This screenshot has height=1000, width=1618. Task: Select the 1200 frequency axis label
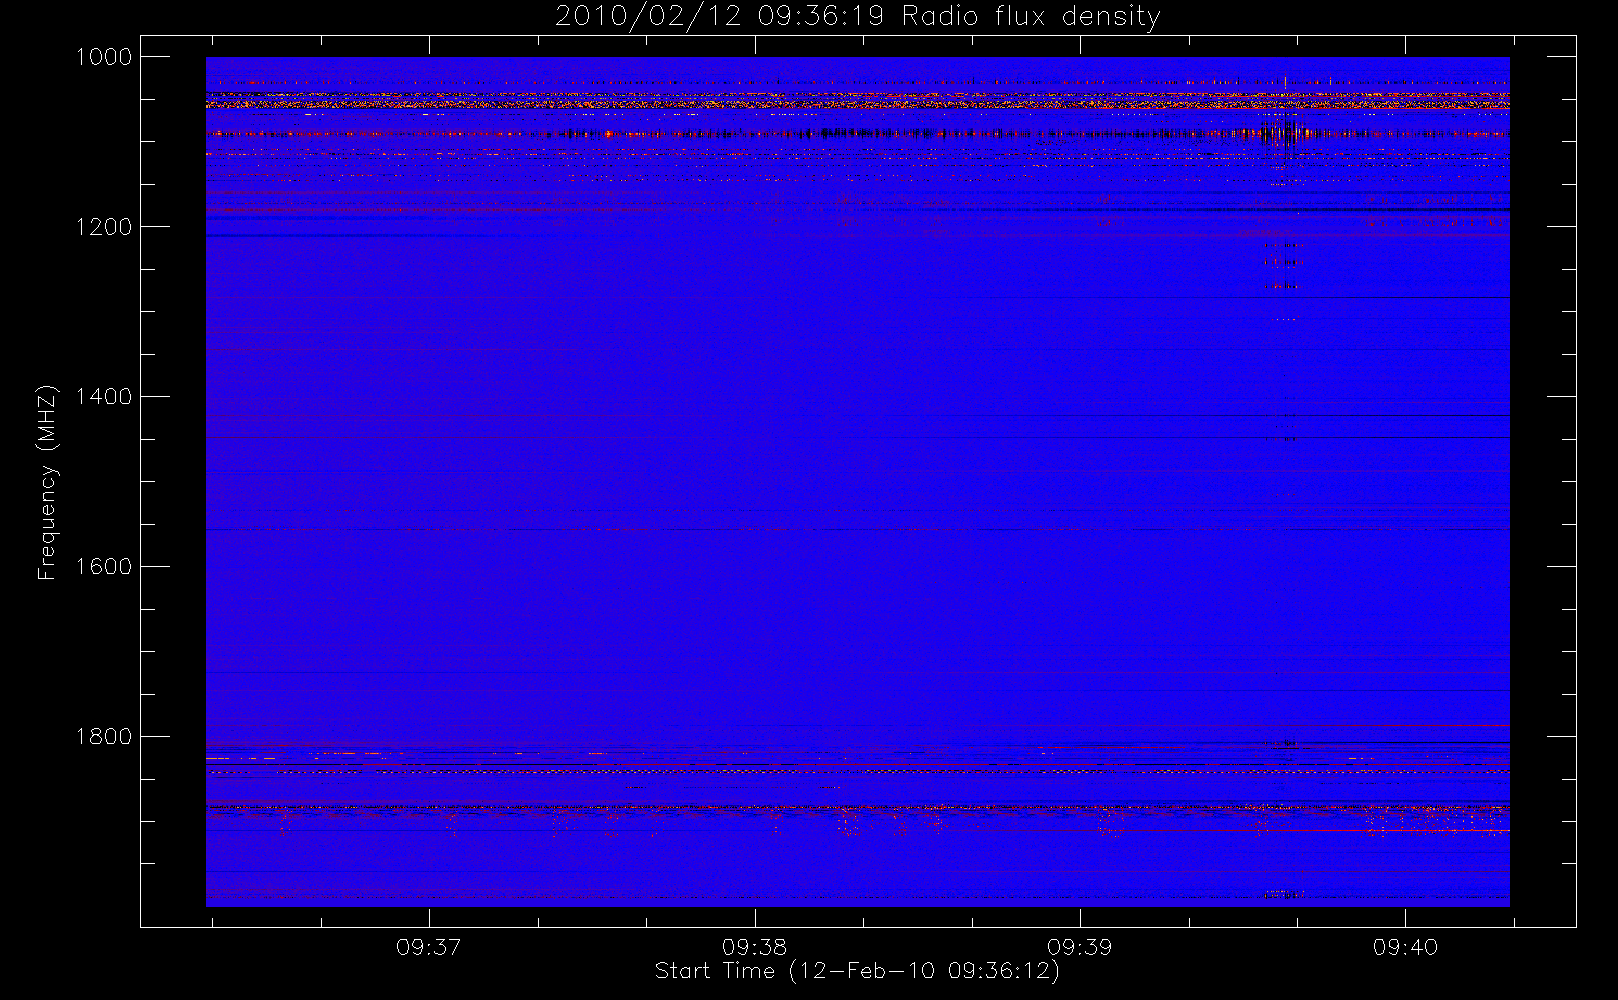104,227
